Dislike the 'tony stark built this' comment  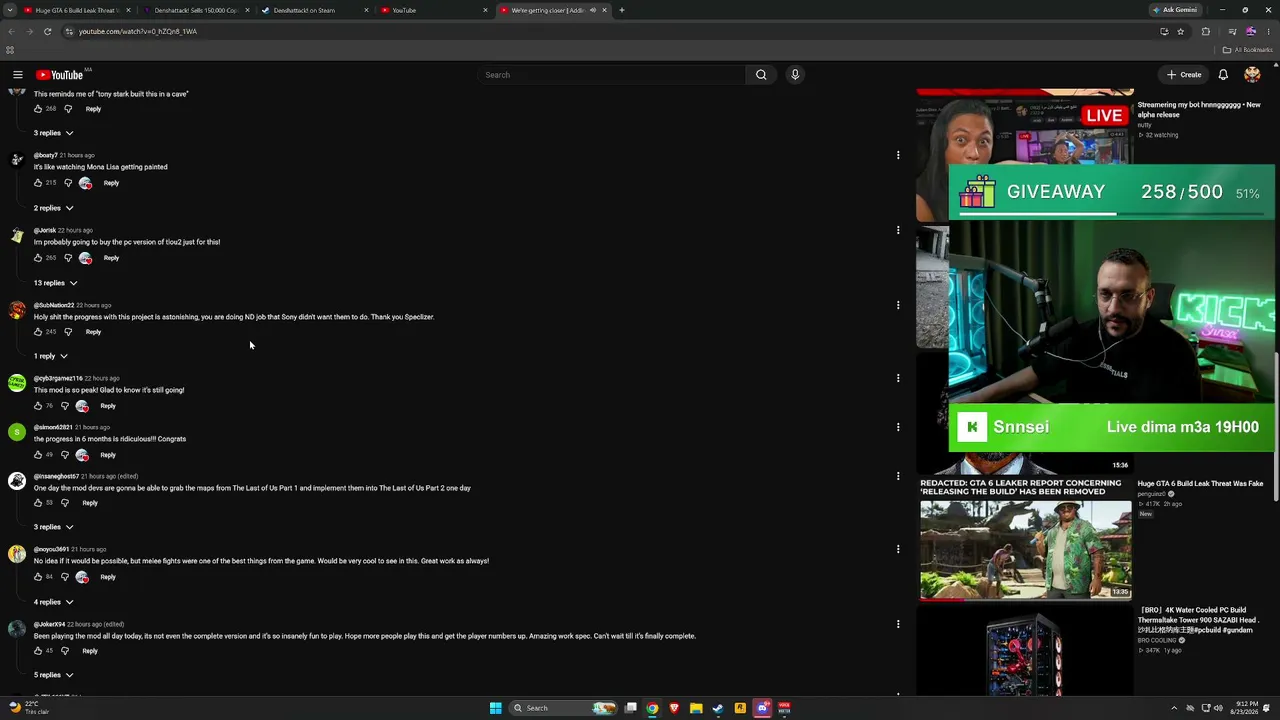(68, 109)
